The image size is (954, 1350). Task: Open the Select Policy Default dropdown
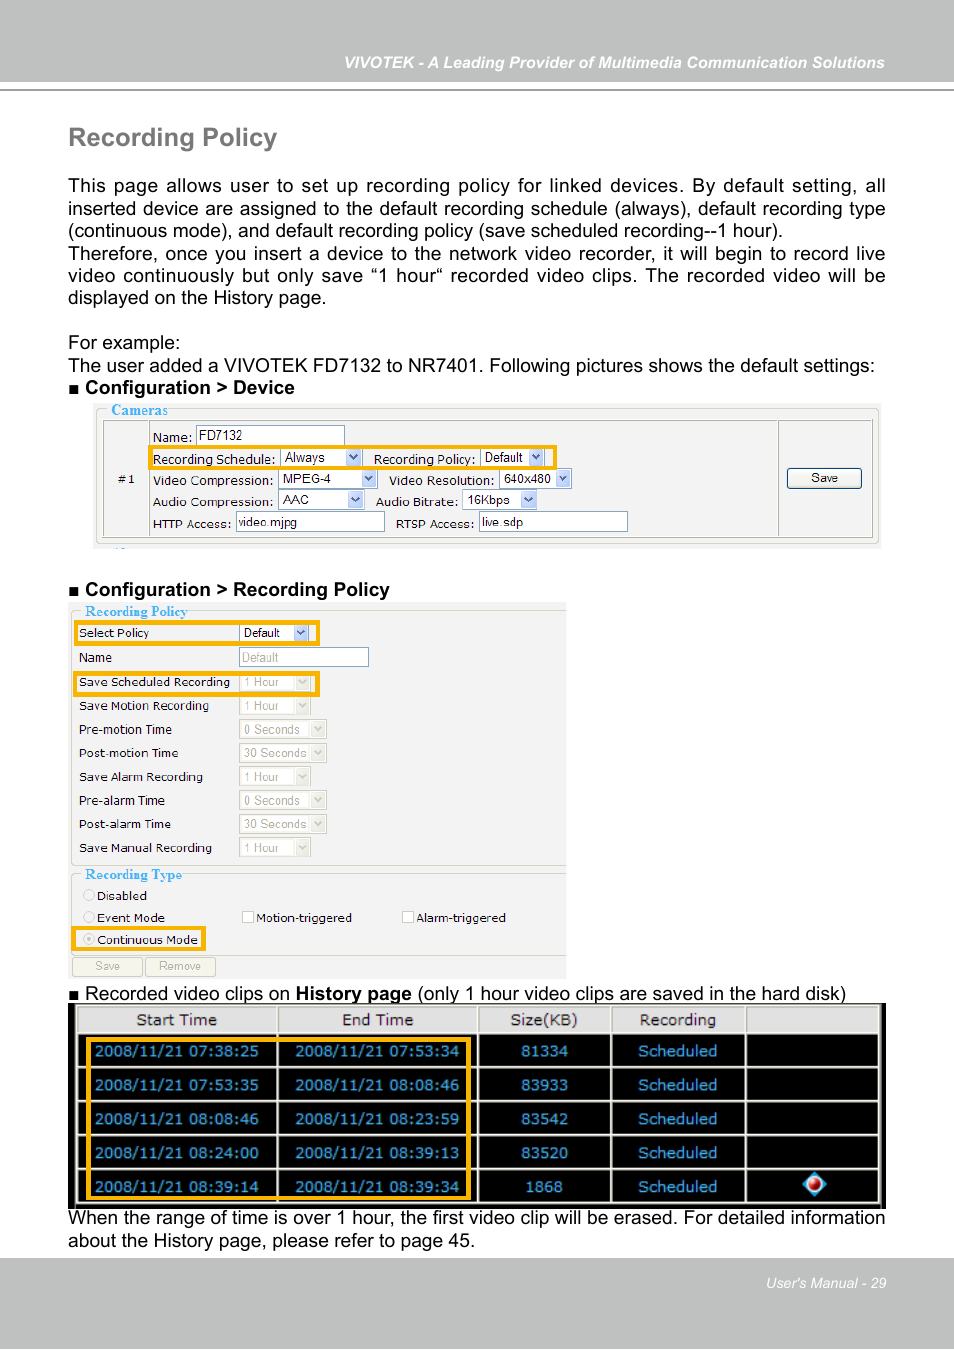point(274,633)
